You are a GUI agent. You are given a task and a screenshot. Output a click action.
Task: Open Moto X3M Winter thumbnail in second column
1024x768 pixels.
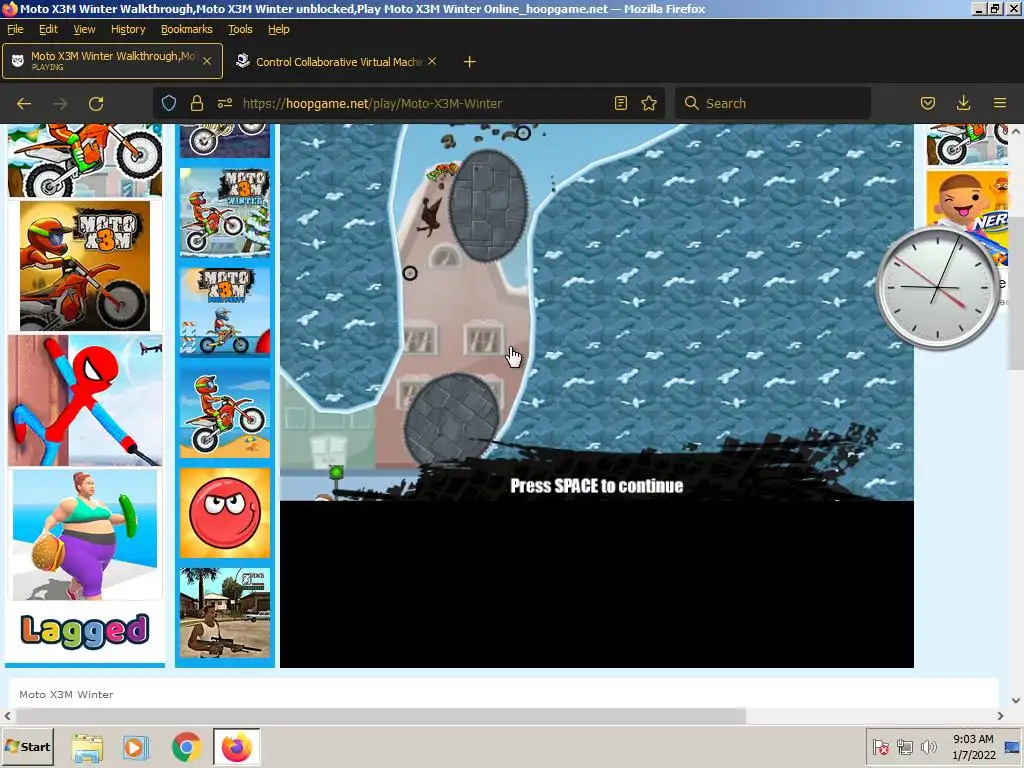225,212
